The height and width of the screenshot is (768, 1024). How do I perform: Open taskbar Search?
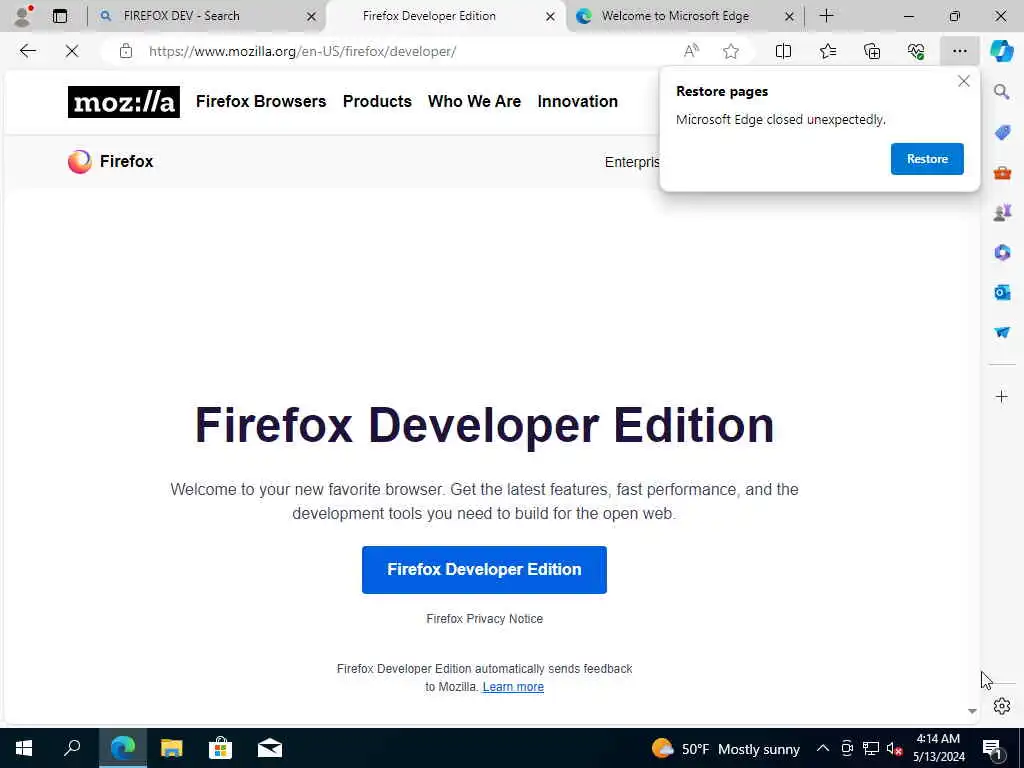click(72, 748)
